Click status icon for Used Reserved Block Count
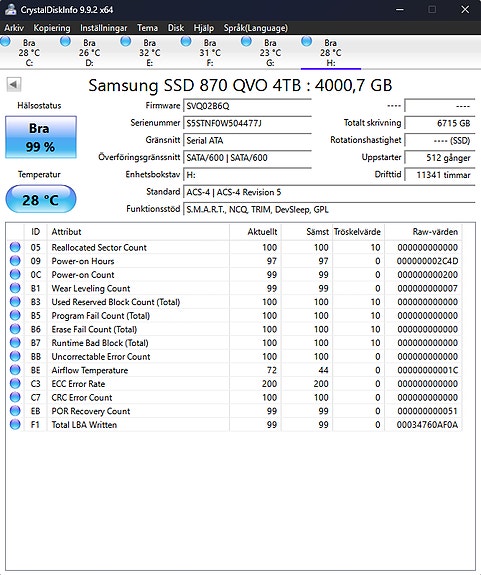The width and height of the screenshot is (481, 575). click(x=15, y=301)
